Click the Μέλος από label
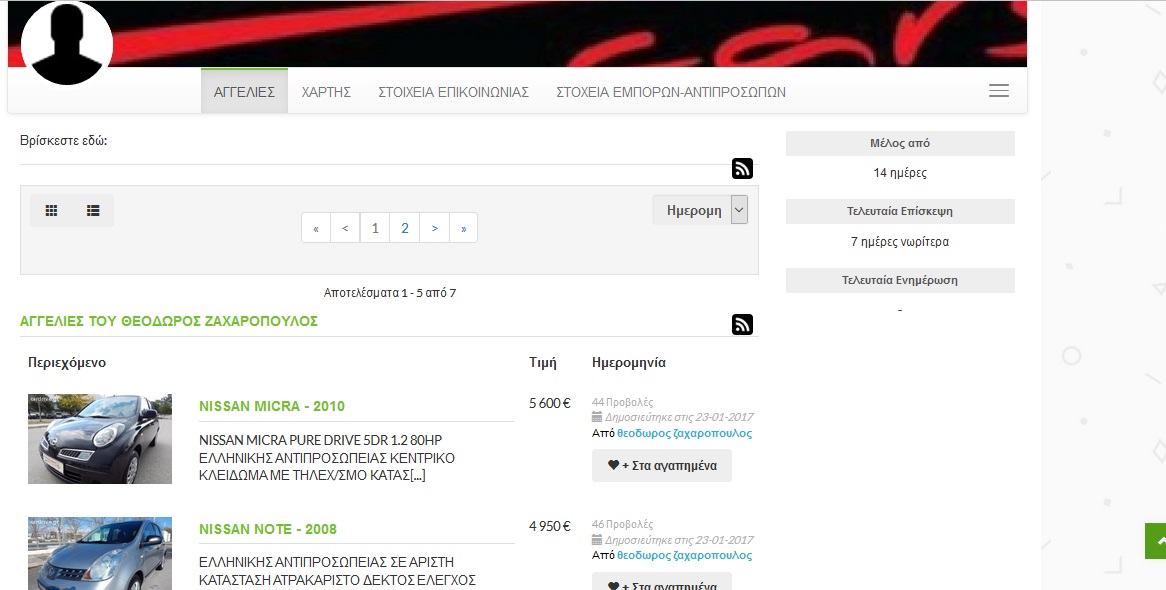The height and width of the screenshot is (590, 1166). click(900, 143)
